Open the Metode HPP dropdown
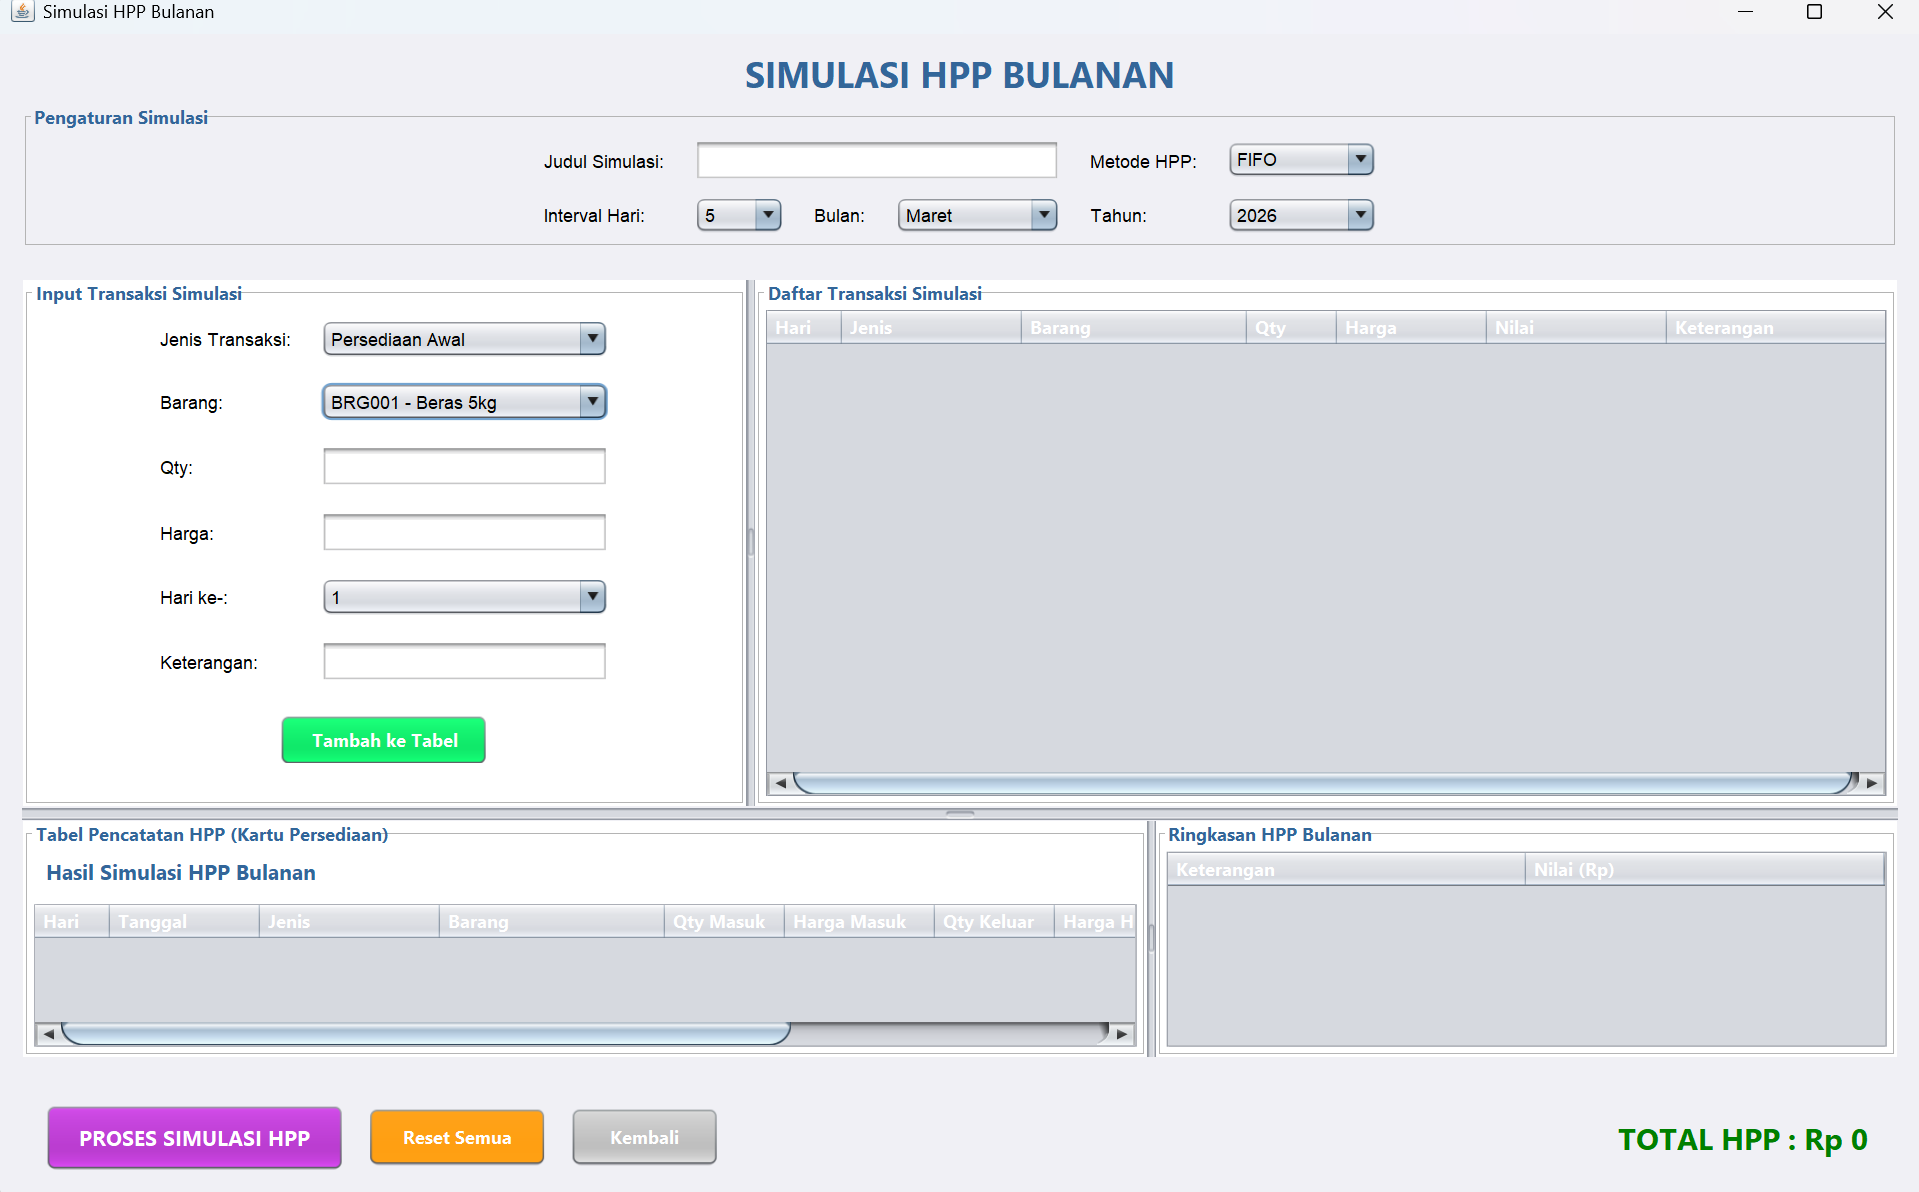This screenshot has height=1192, width=1919. point(1359,160)
